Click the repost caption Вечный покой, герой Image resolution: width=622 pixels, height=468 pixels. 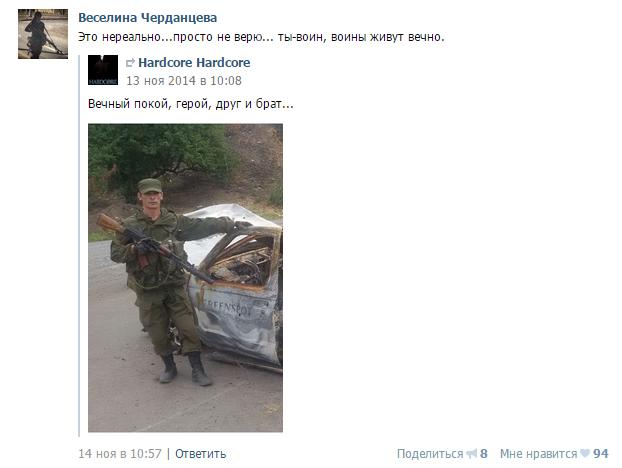pos(191,104)
